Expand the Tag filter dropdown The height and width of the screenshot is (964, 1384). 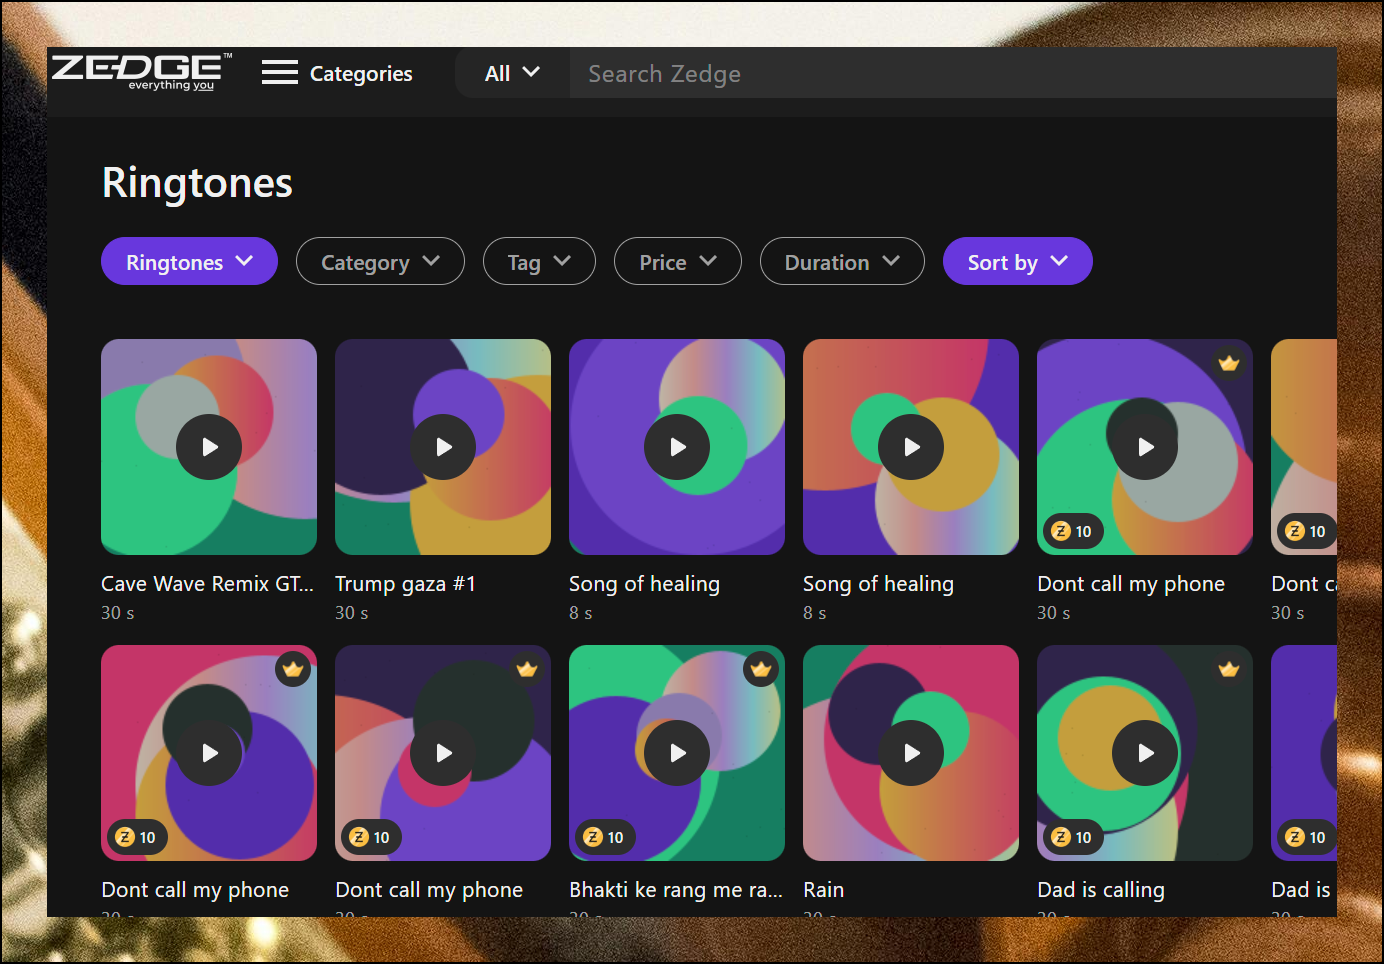(539, 261)
